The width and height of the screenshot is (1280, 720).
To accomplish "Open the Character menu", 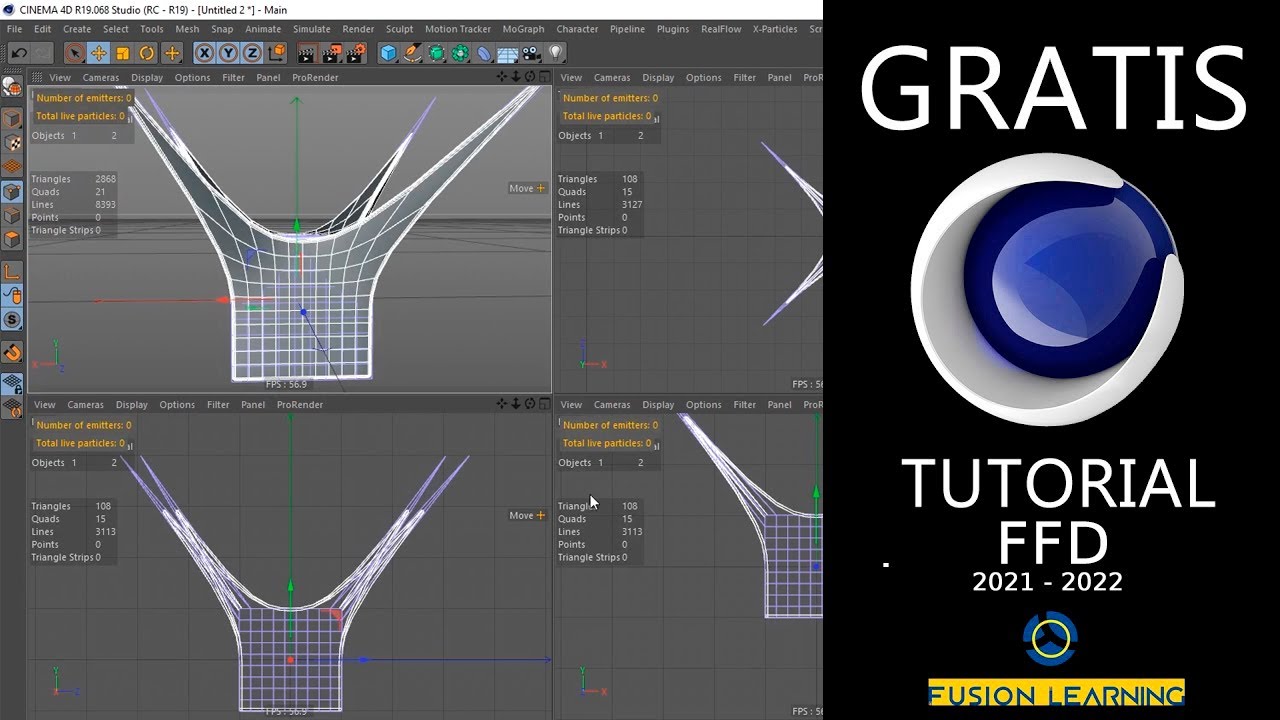I will (577, 29).
